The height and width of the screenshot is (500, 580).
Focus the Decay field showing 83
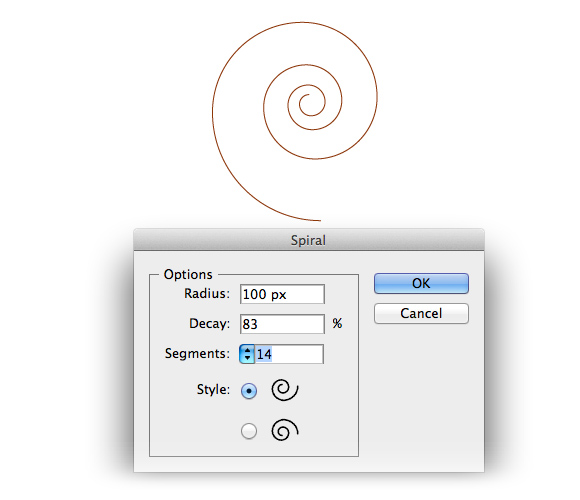tap(282, 324)
